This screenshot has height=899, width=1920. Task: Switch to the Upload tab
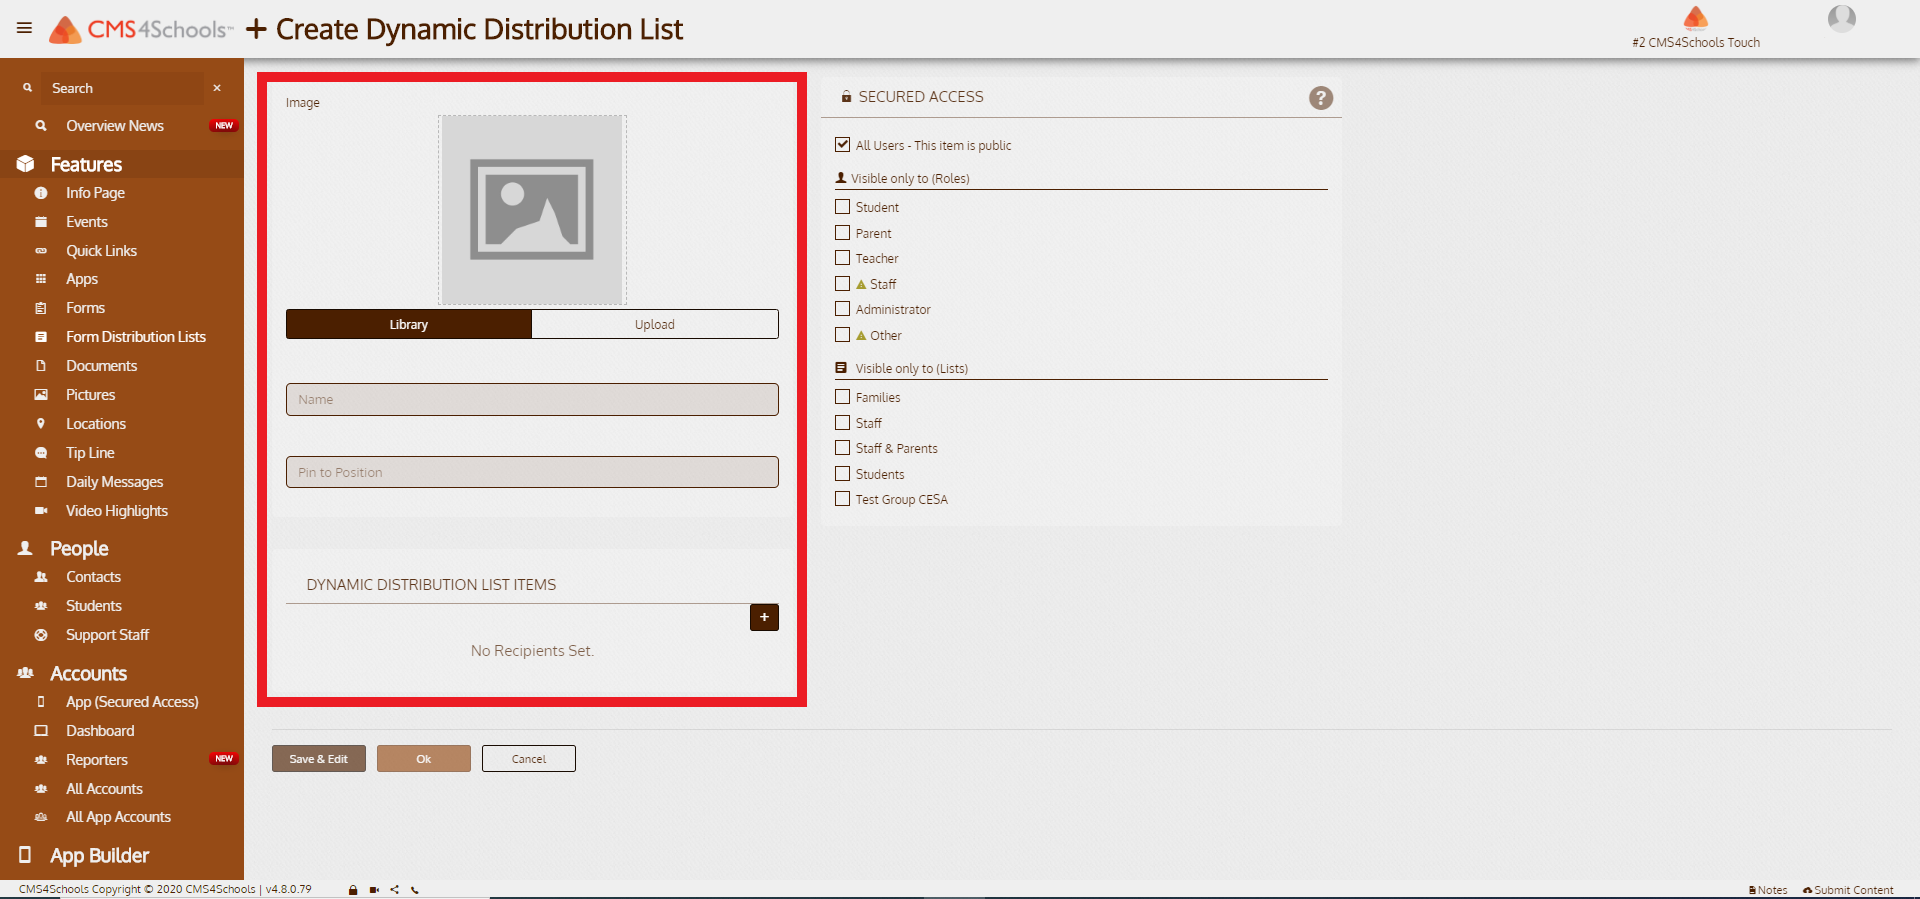pos(655,324)
